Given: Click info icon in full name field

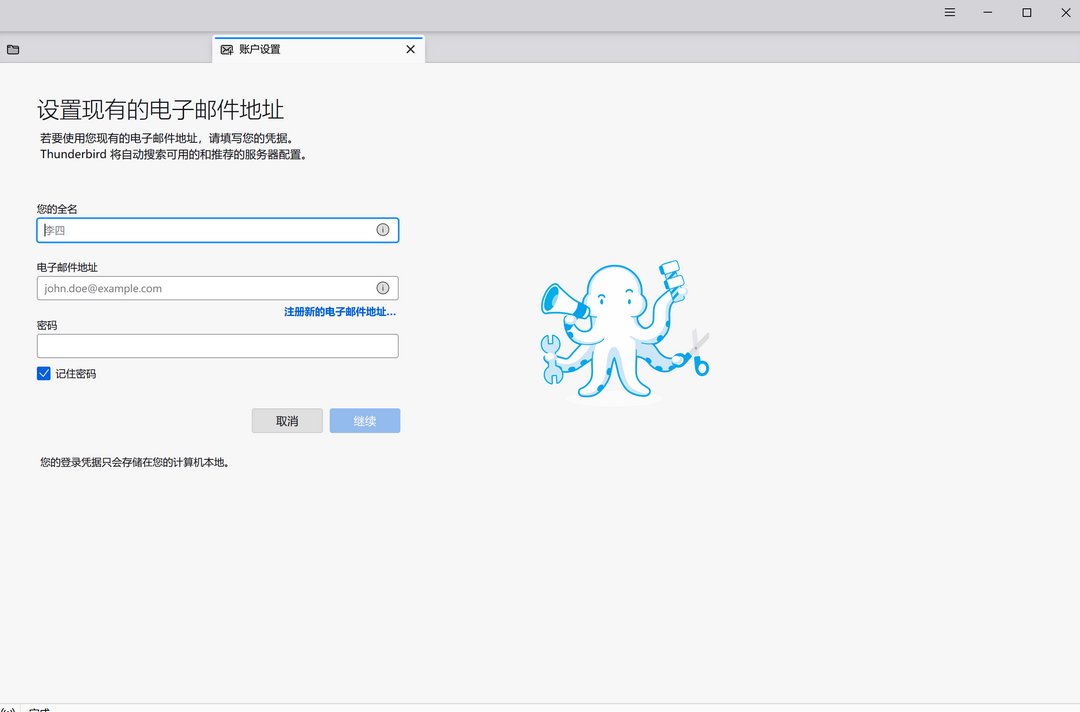Looking at the screenshot, I should 383,230.
